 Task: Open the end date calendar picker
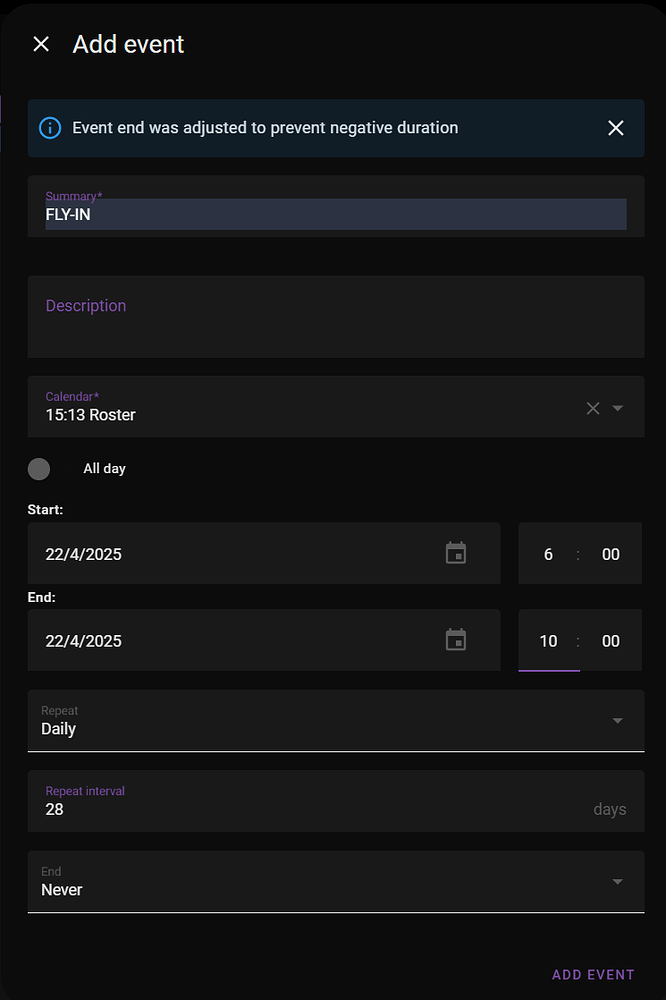coord(456,640)
